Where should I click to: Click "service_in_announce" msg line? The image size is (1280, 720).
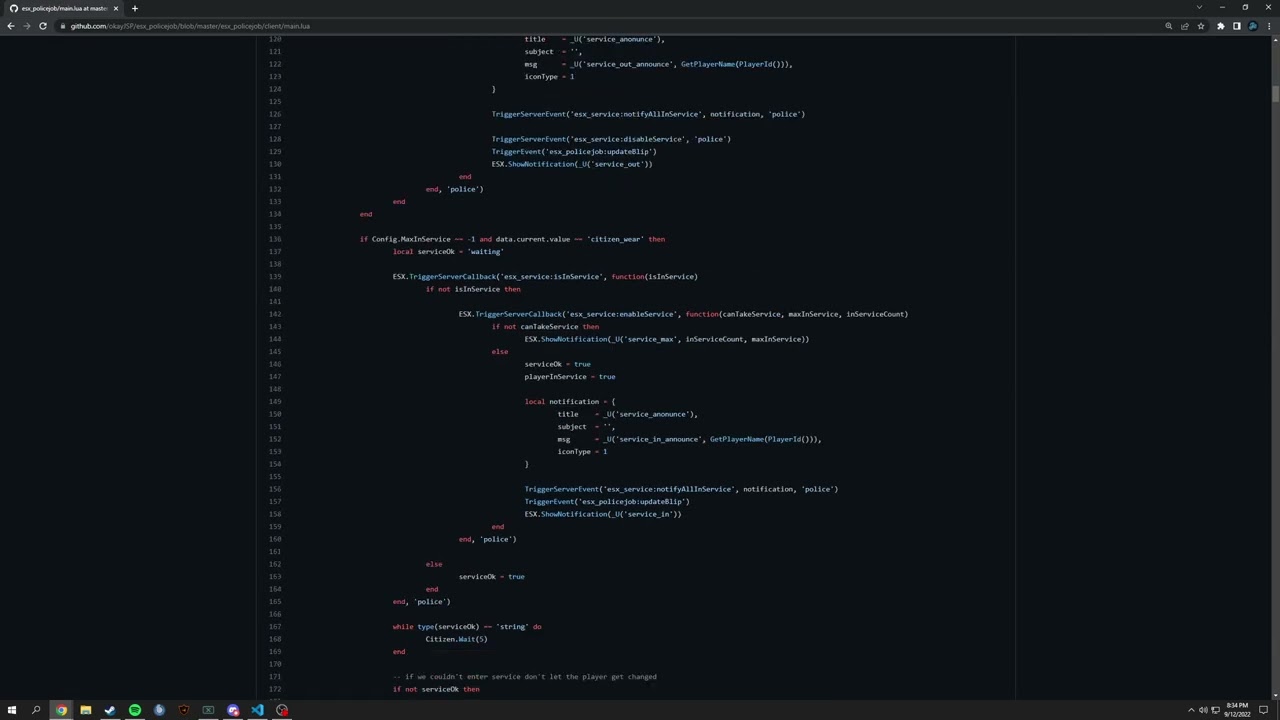(689, 439)
